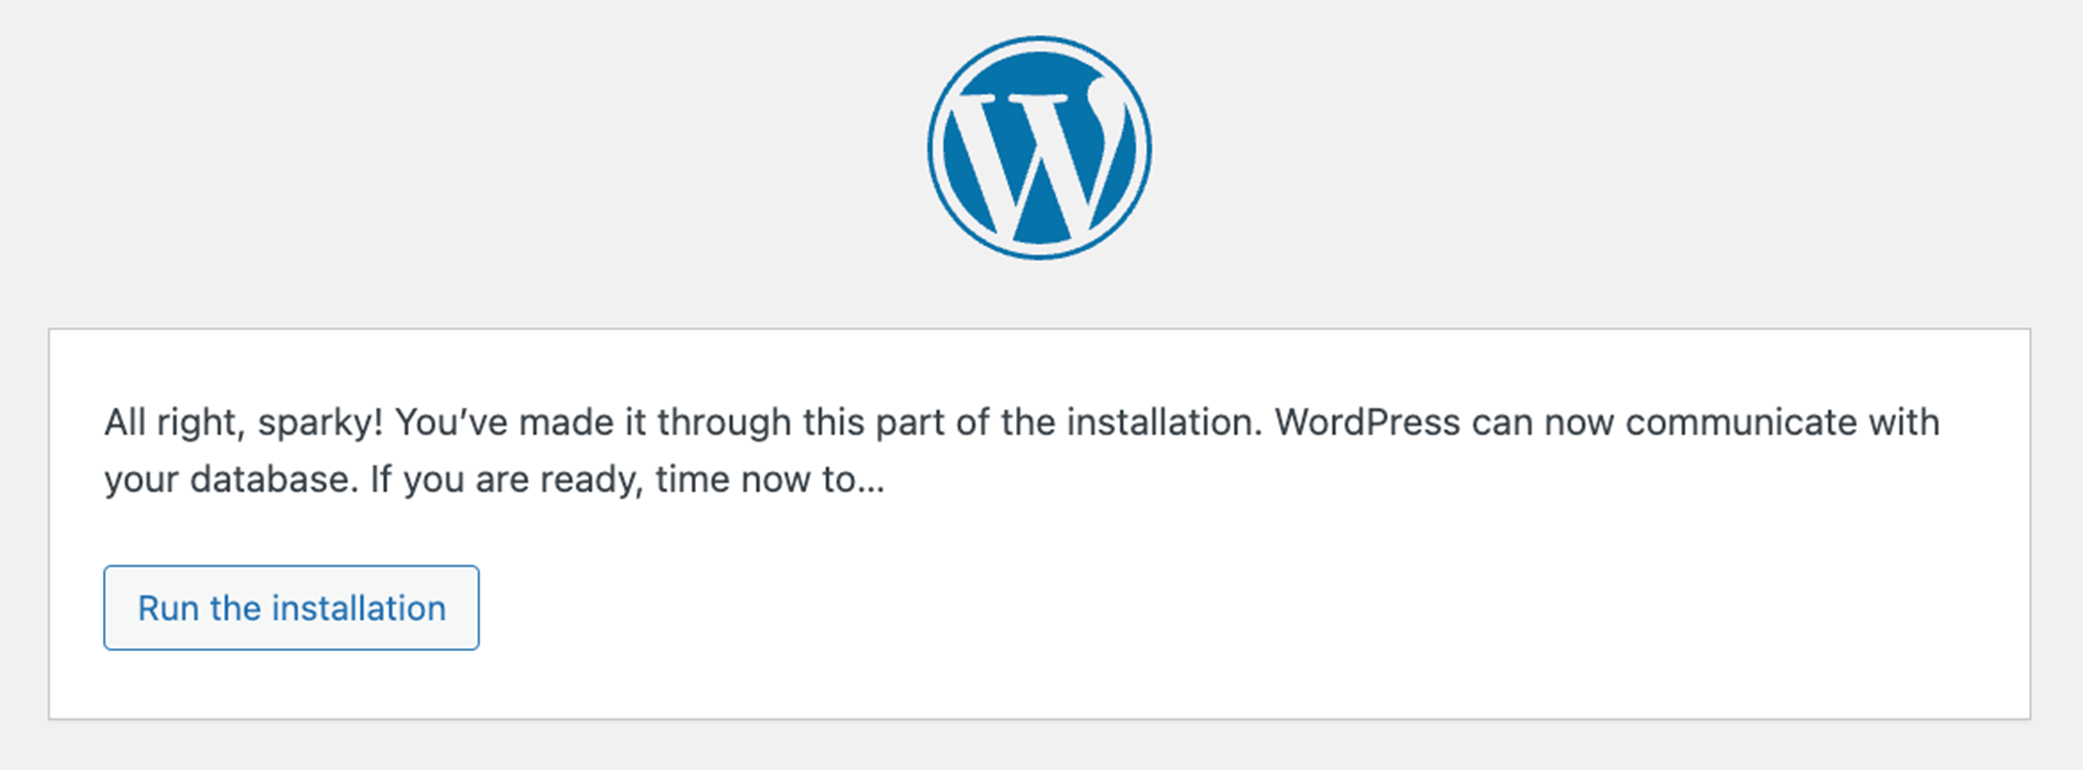Click the blue outer ring of the logo

point(1039,41)
